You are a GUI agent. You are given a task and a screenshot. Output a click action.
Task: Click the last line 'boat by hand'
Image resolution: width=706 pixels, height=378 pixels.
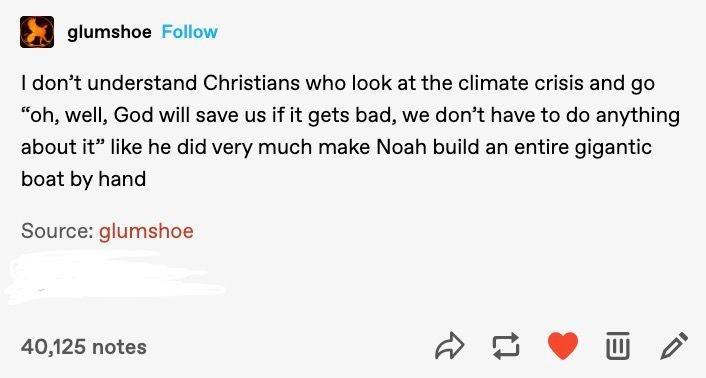[x=83, y=180]
